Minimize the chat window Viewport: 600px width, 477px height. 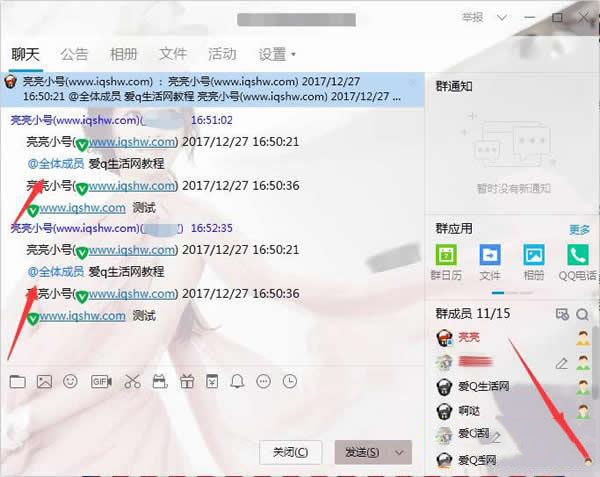530,18
